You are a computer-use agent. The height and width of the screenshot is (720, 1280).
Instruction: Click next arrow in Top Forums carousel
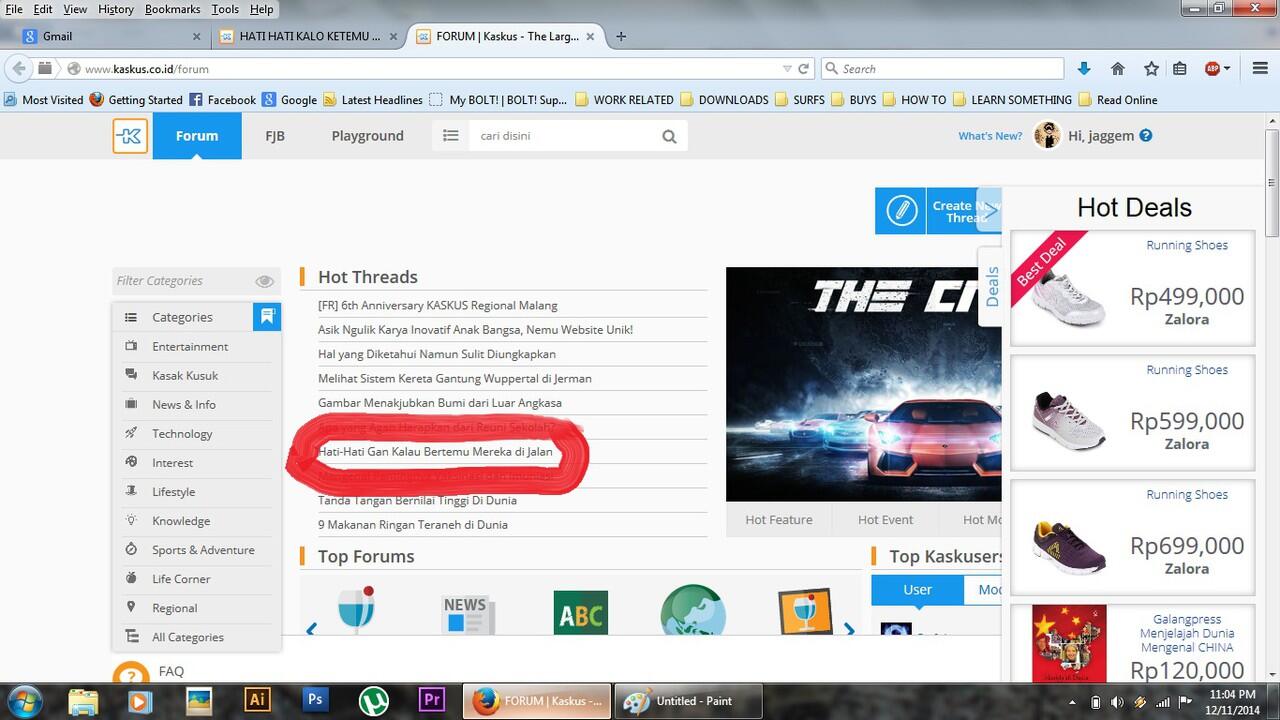point(849,629)
